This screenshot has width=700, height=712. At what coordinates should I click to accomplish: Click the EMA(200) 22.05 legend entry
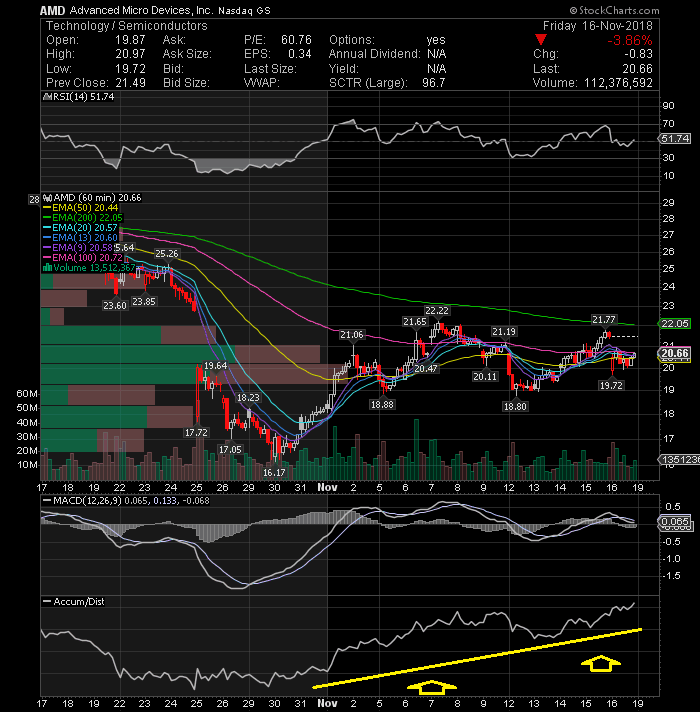[87, 218]
